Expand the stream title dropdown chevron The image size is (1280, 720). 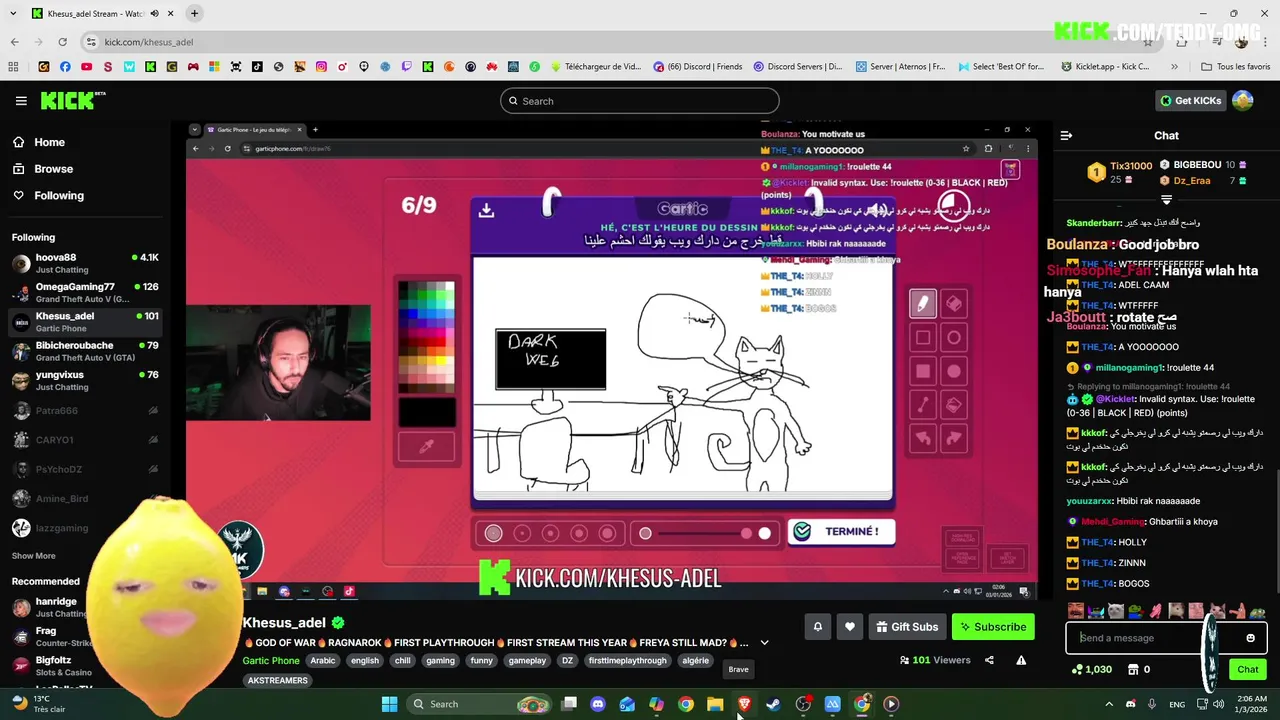(764, 643)
